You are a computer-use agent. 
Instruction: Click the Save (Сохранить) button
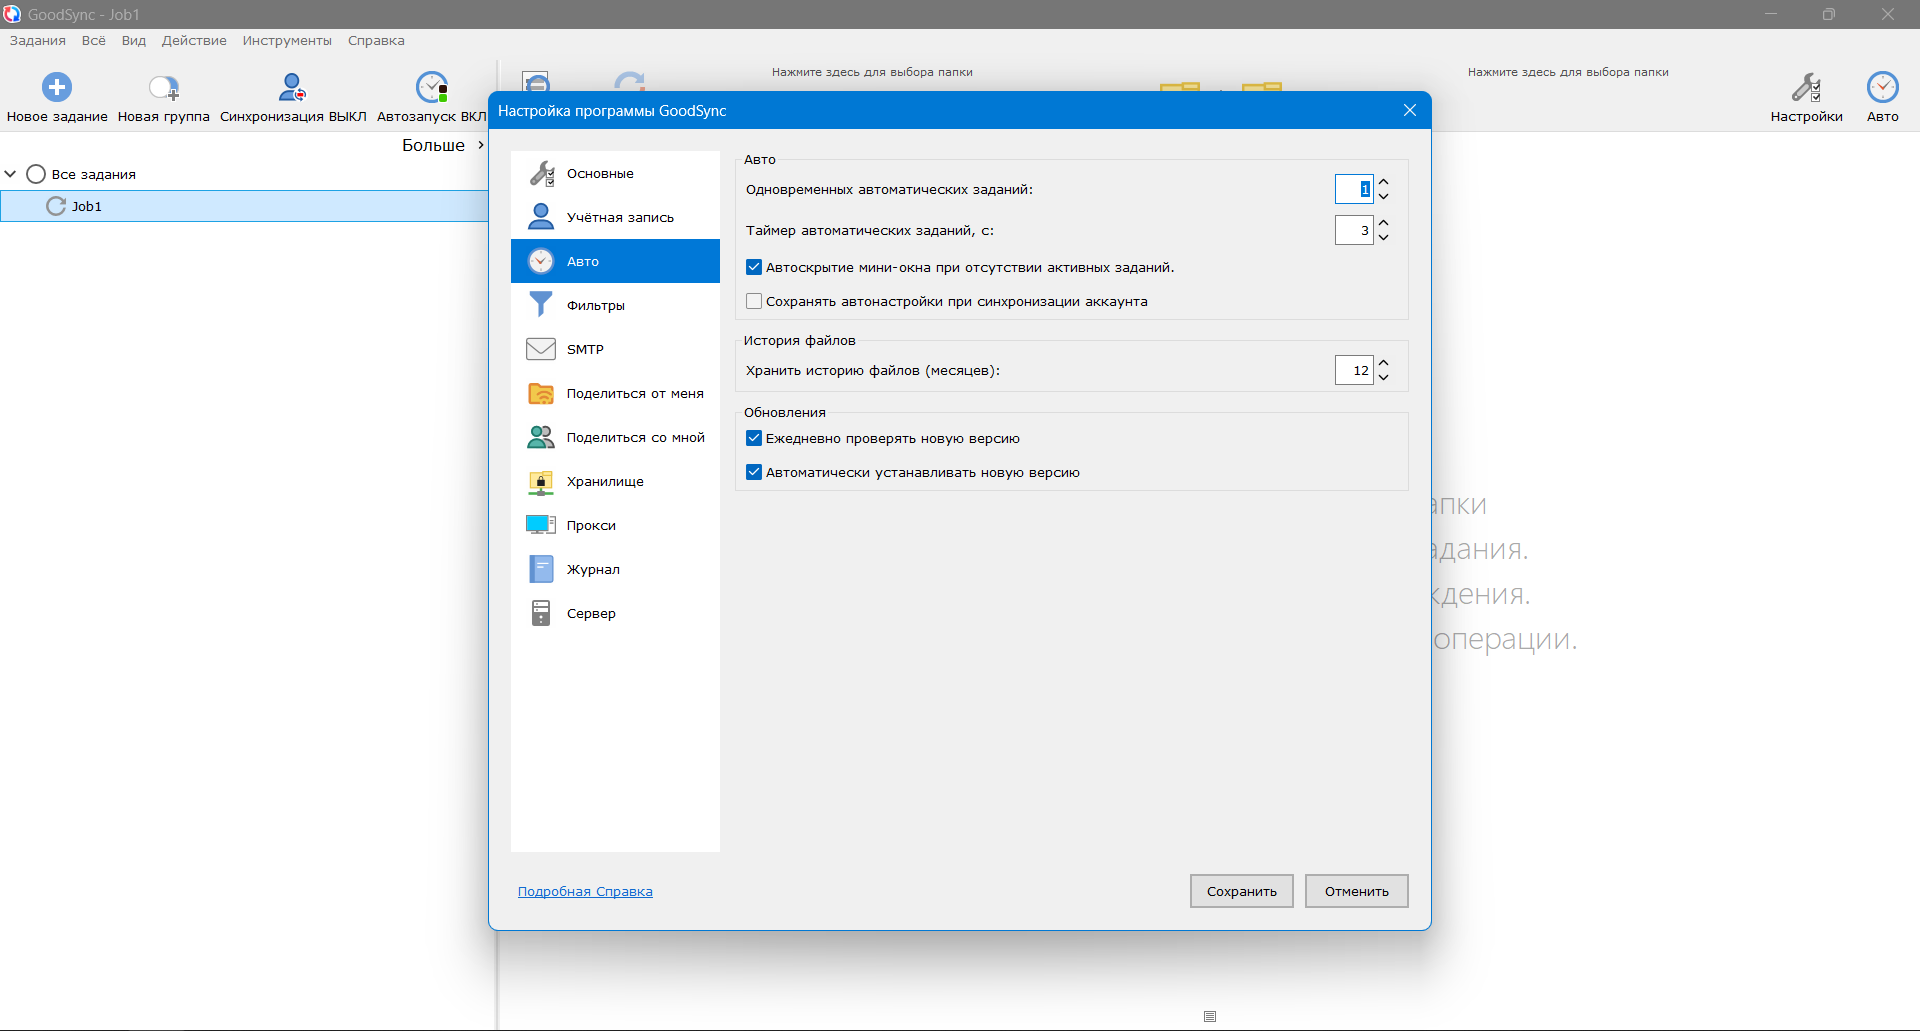[1241, 891]
